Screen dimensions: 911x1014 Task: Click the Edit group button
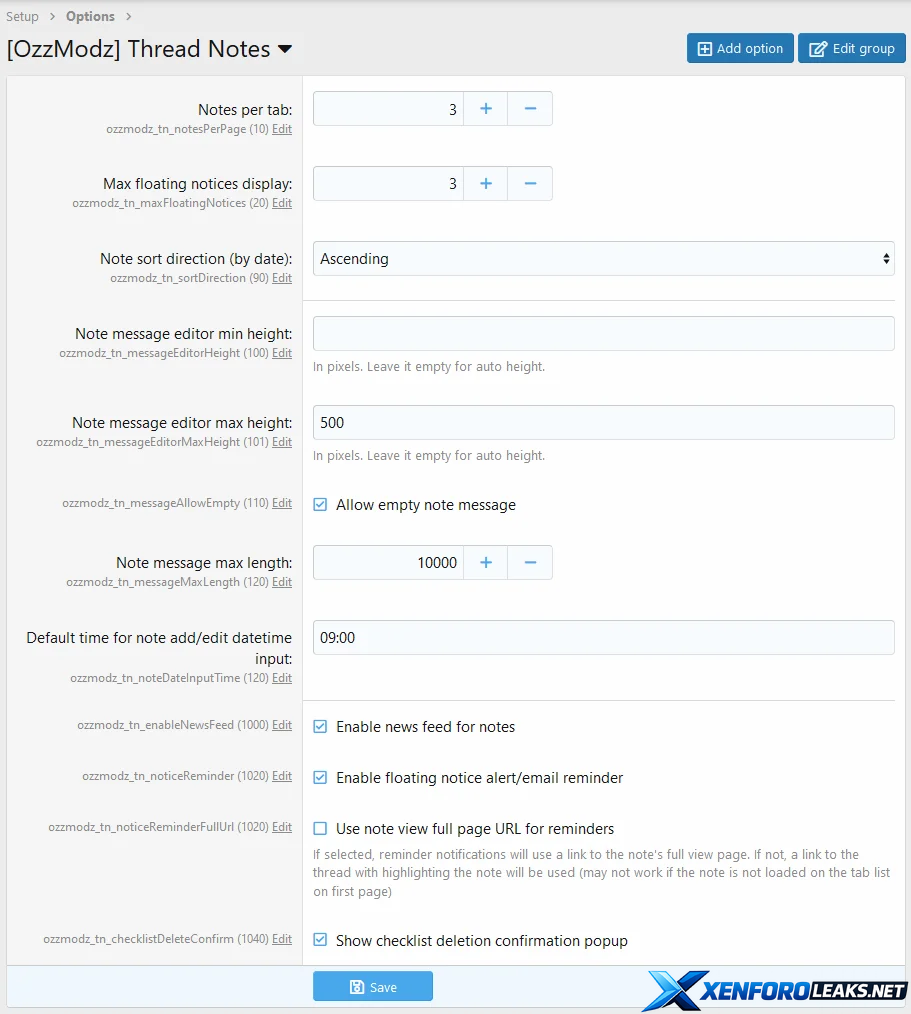click(x=851, y=48)
